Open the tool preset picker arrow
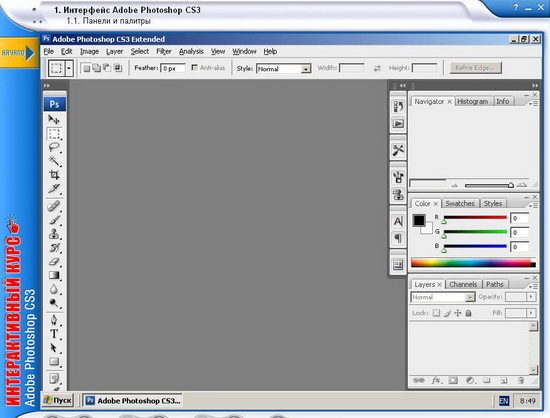 pyautogui.click(x=69, y=68)
